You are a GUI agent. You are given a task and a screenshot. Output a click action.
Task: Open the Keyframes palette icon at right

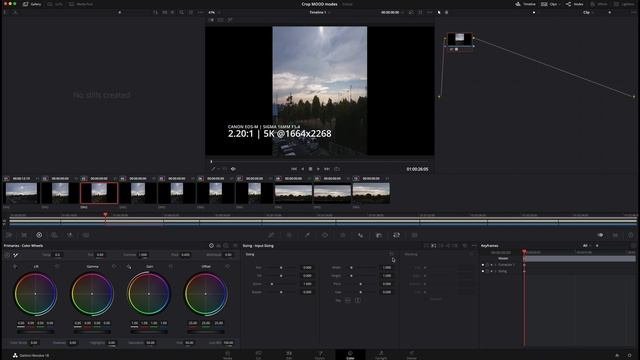coord(600,235)
